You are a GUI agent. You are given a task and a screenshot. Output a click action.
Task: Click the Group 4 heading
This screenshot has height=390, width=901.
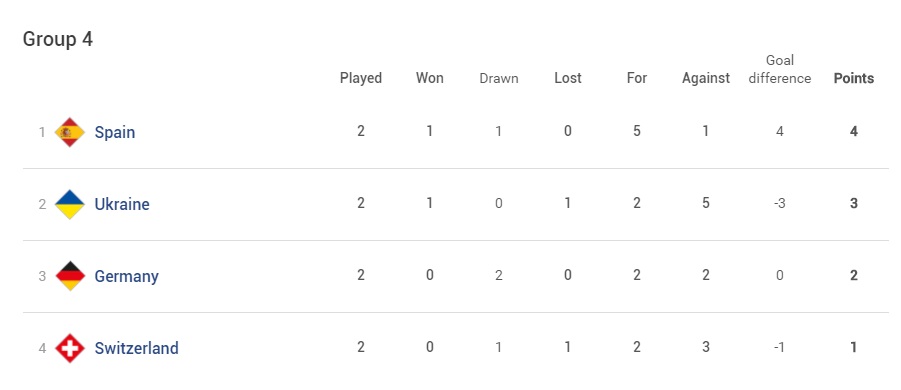point(57,40)
